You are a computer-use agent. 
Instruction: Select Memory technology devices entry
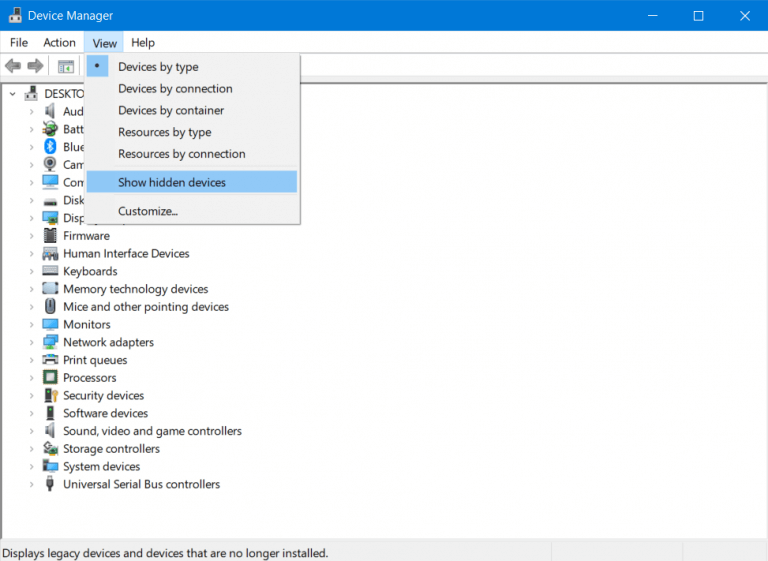[136, 289]
